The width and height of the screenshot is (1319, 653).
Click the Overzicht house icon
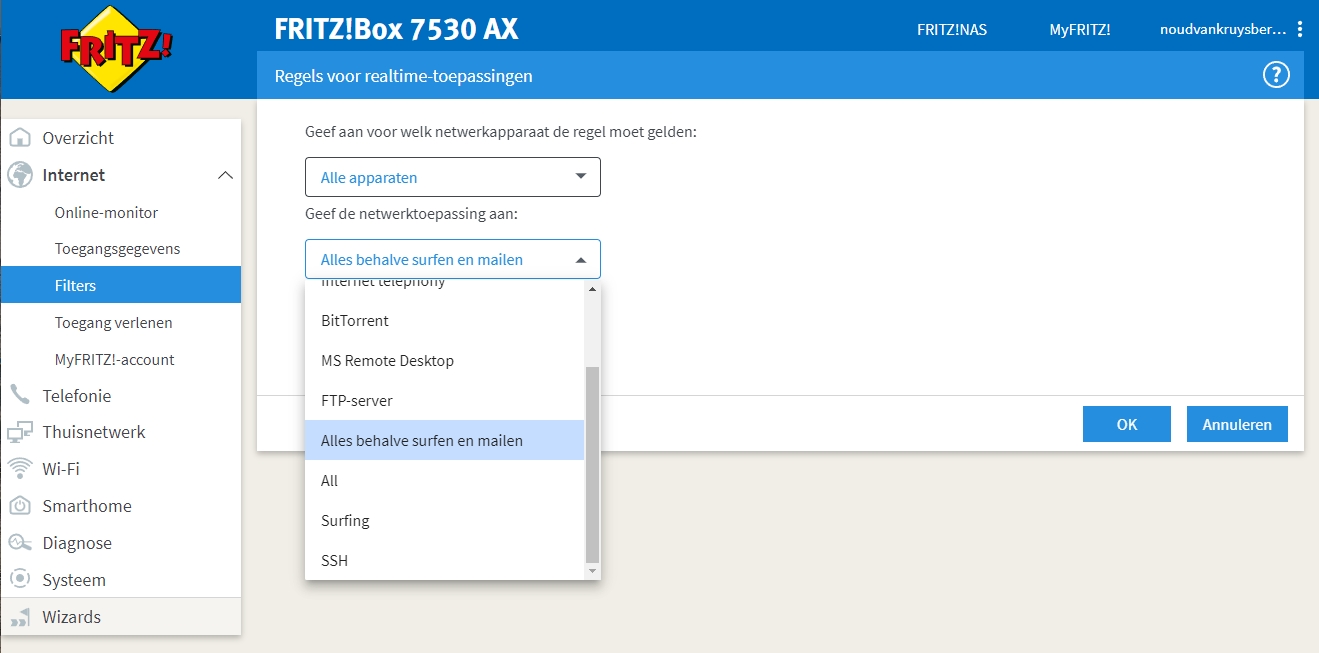coord(20,138)
